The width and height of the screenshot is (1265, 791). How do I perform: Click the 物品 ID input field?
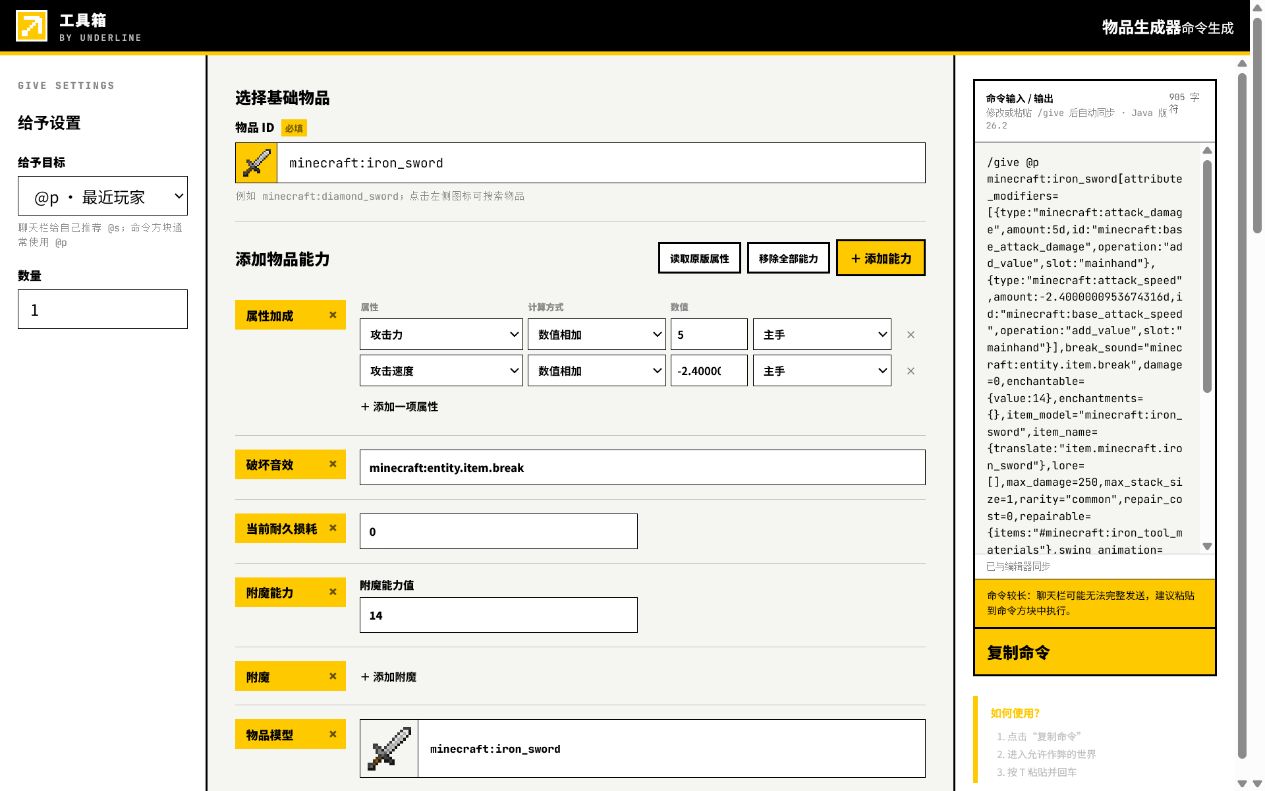pos(601,163)
